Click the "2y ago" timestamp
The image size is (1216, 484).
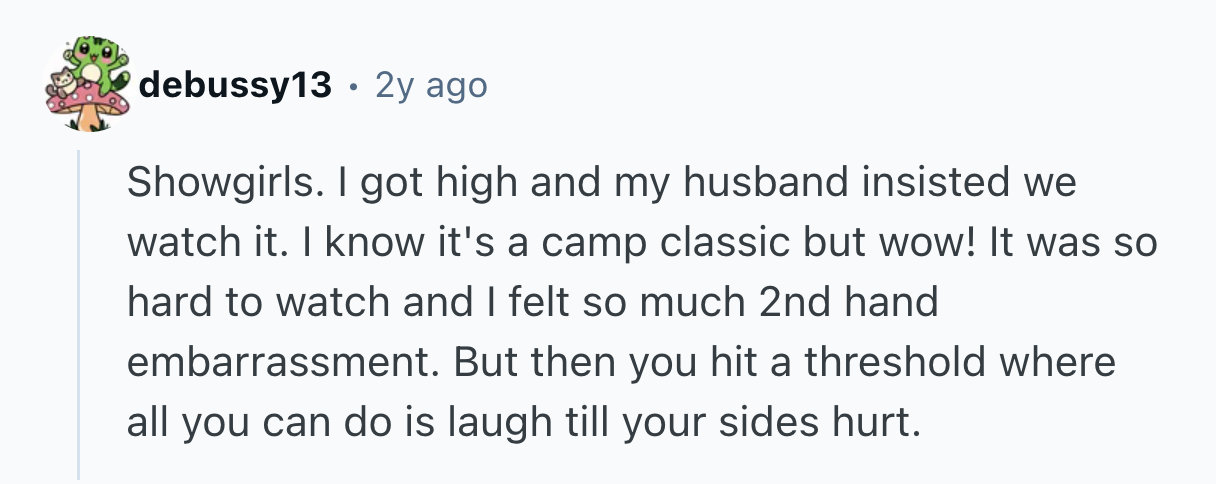point(431,85)
